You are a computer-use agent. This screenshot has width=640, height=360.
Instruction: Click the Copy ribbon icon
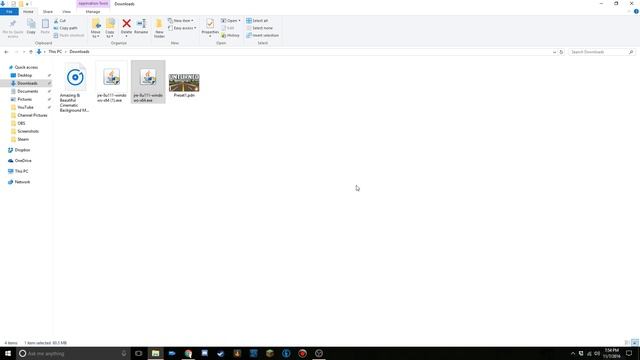point(31,27)
